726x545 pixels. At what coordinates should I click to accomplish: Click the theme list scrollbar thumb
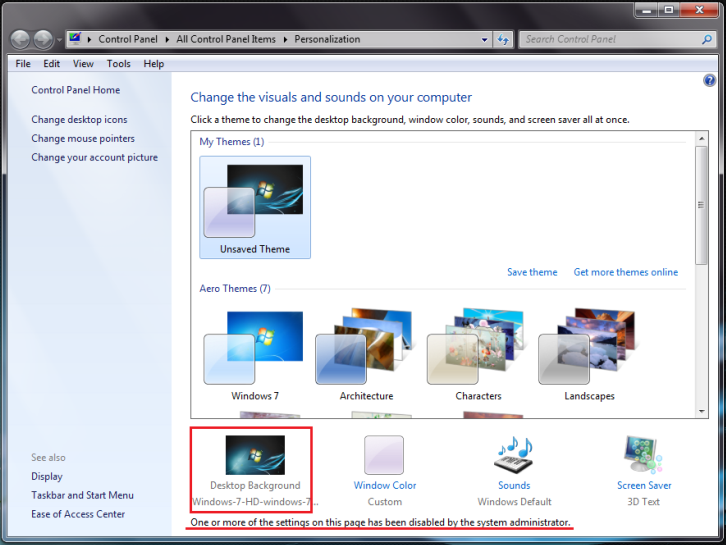coord(701,205)
